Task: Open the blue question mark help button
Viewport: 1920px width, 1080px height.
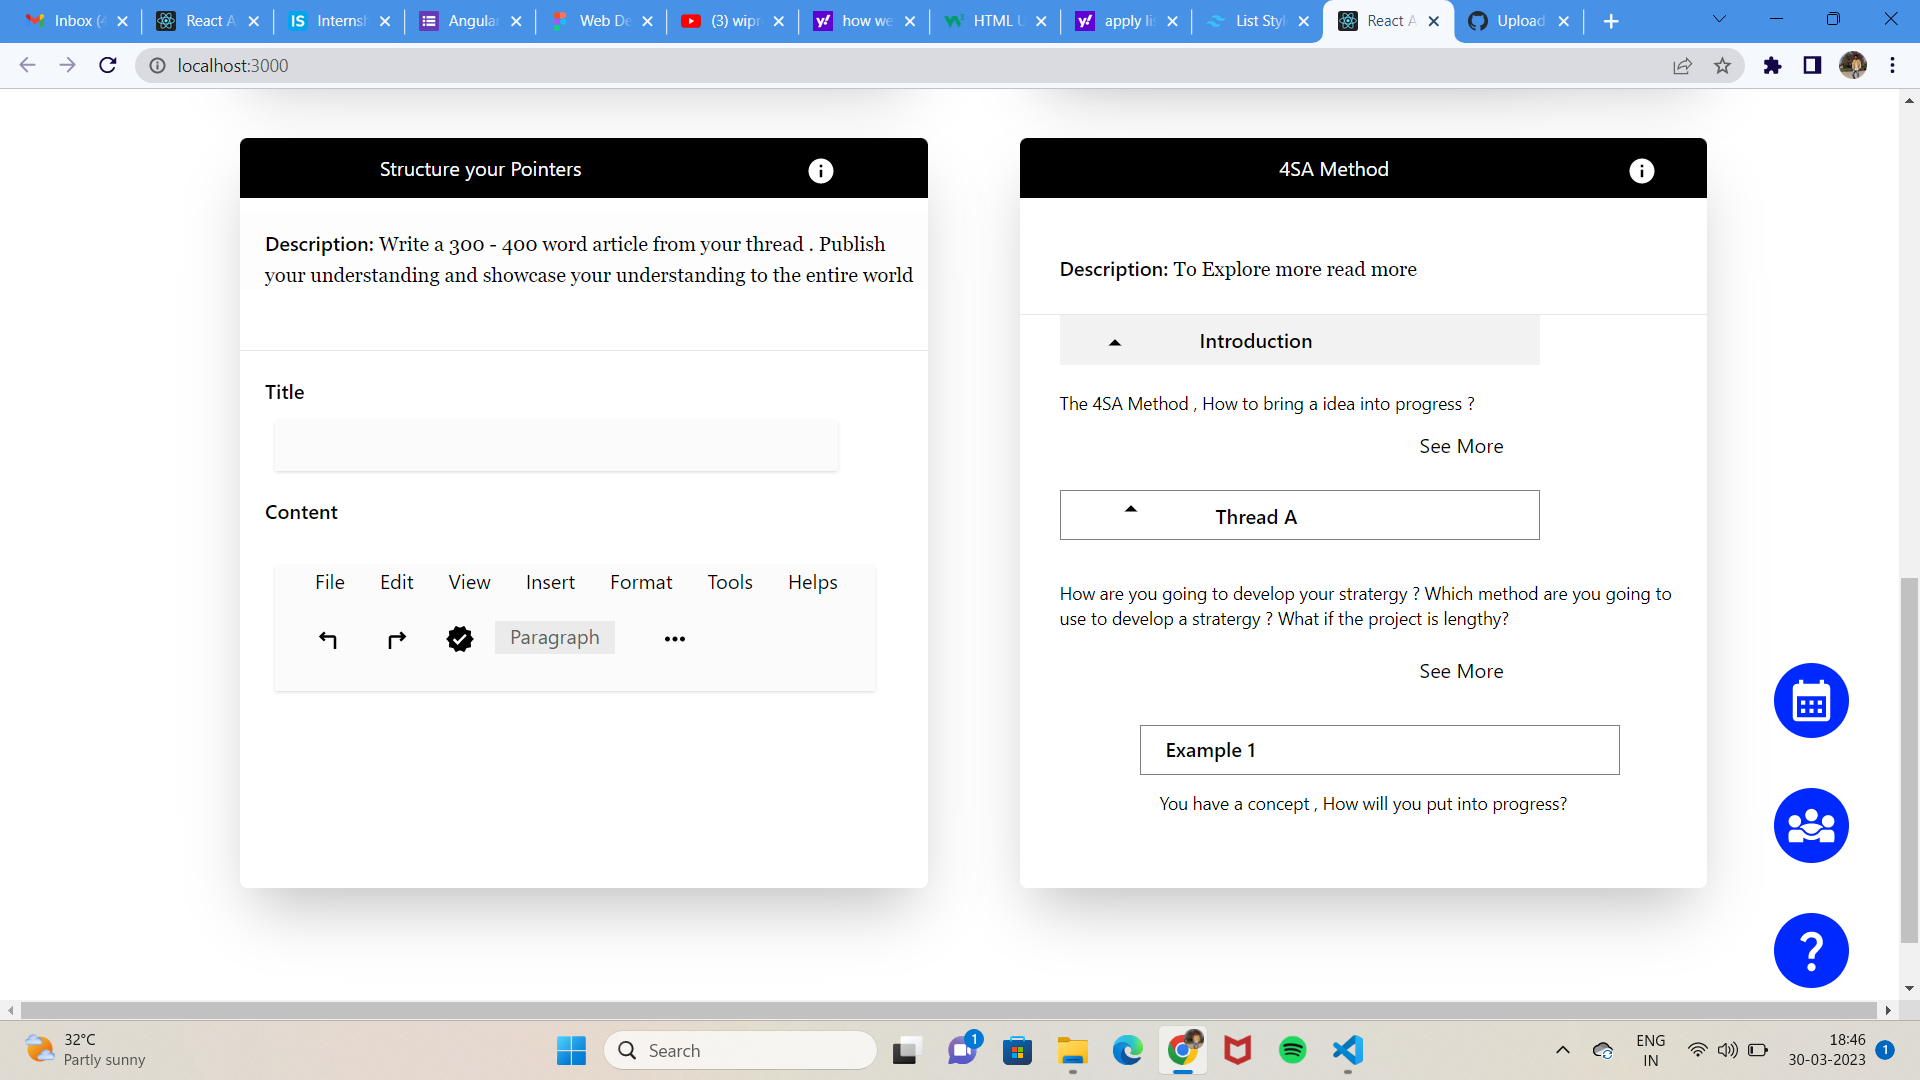Action: pos(1811,950)
